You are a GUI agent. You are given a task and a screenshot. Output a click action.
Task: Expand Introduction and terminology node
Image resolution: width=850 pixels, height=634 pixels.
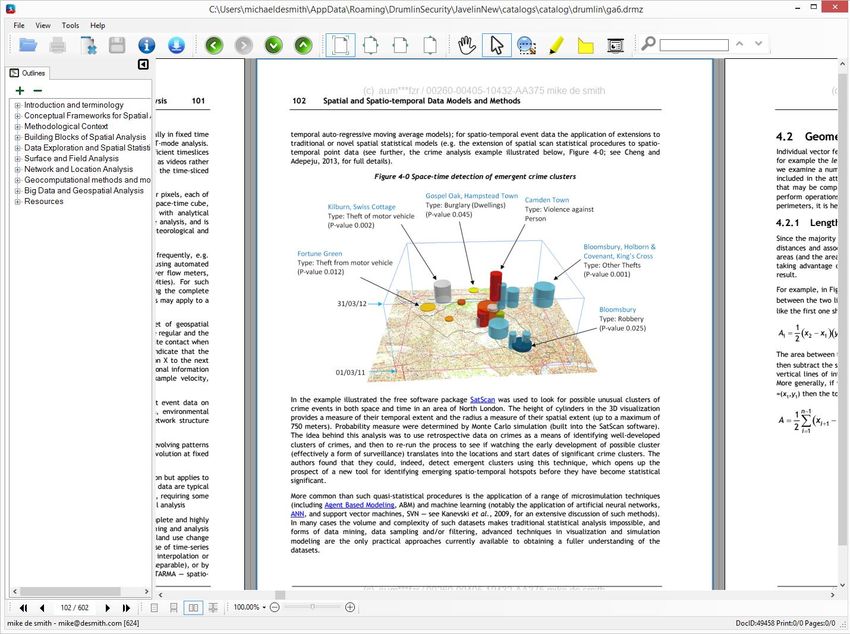tap(17, 105)
